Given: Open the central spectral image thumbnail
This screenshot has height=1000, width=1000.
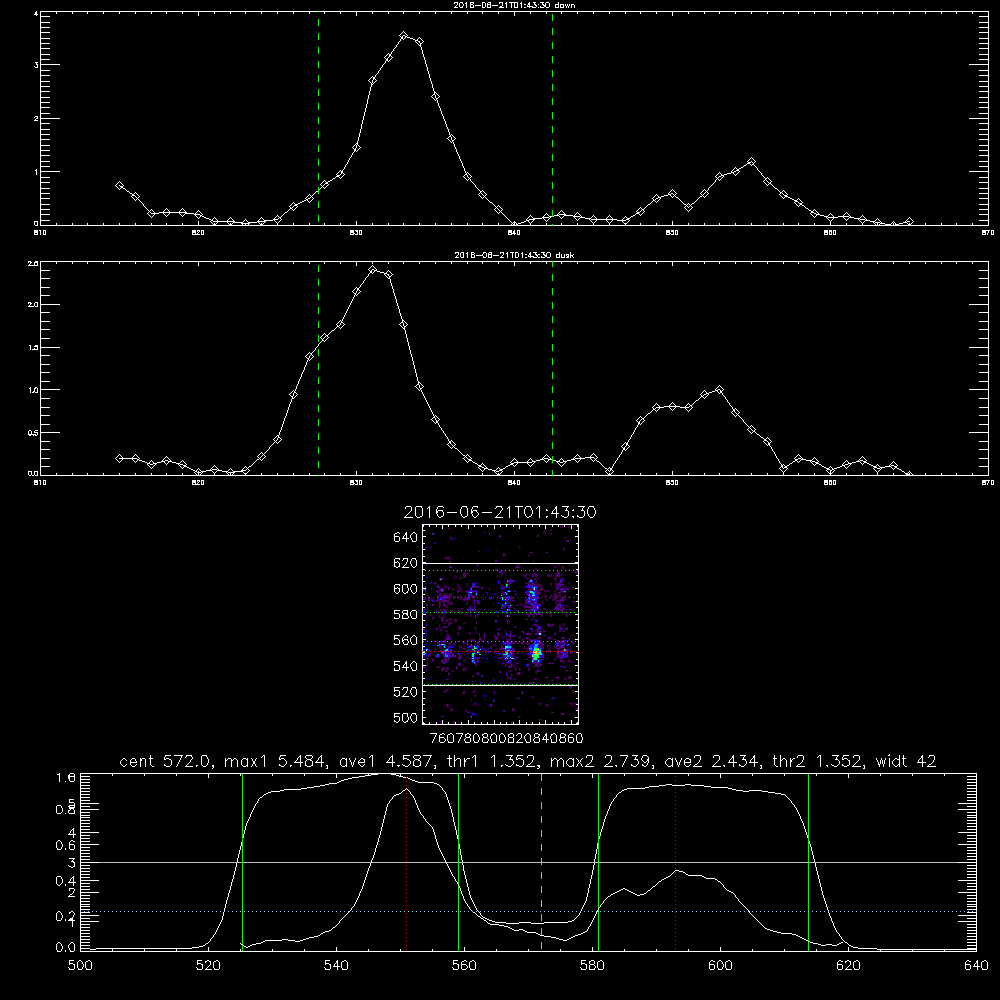Looking at the screenshot, I should click(500, 624).
